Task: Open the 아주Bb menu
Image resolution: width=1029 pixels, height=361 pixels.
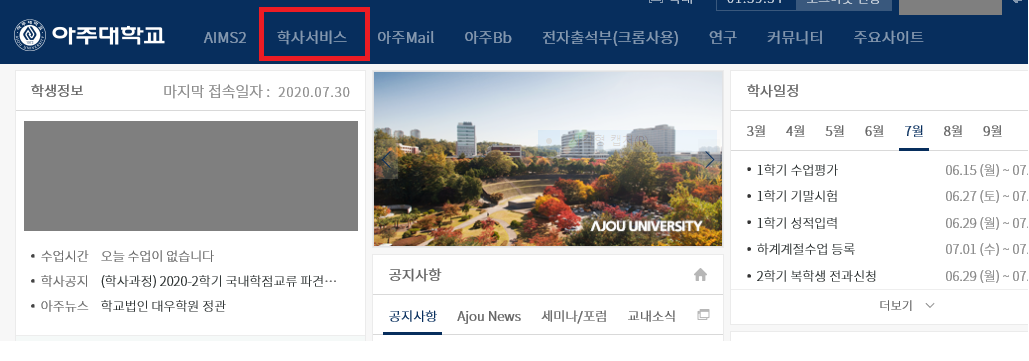Action: click(488, 37)
